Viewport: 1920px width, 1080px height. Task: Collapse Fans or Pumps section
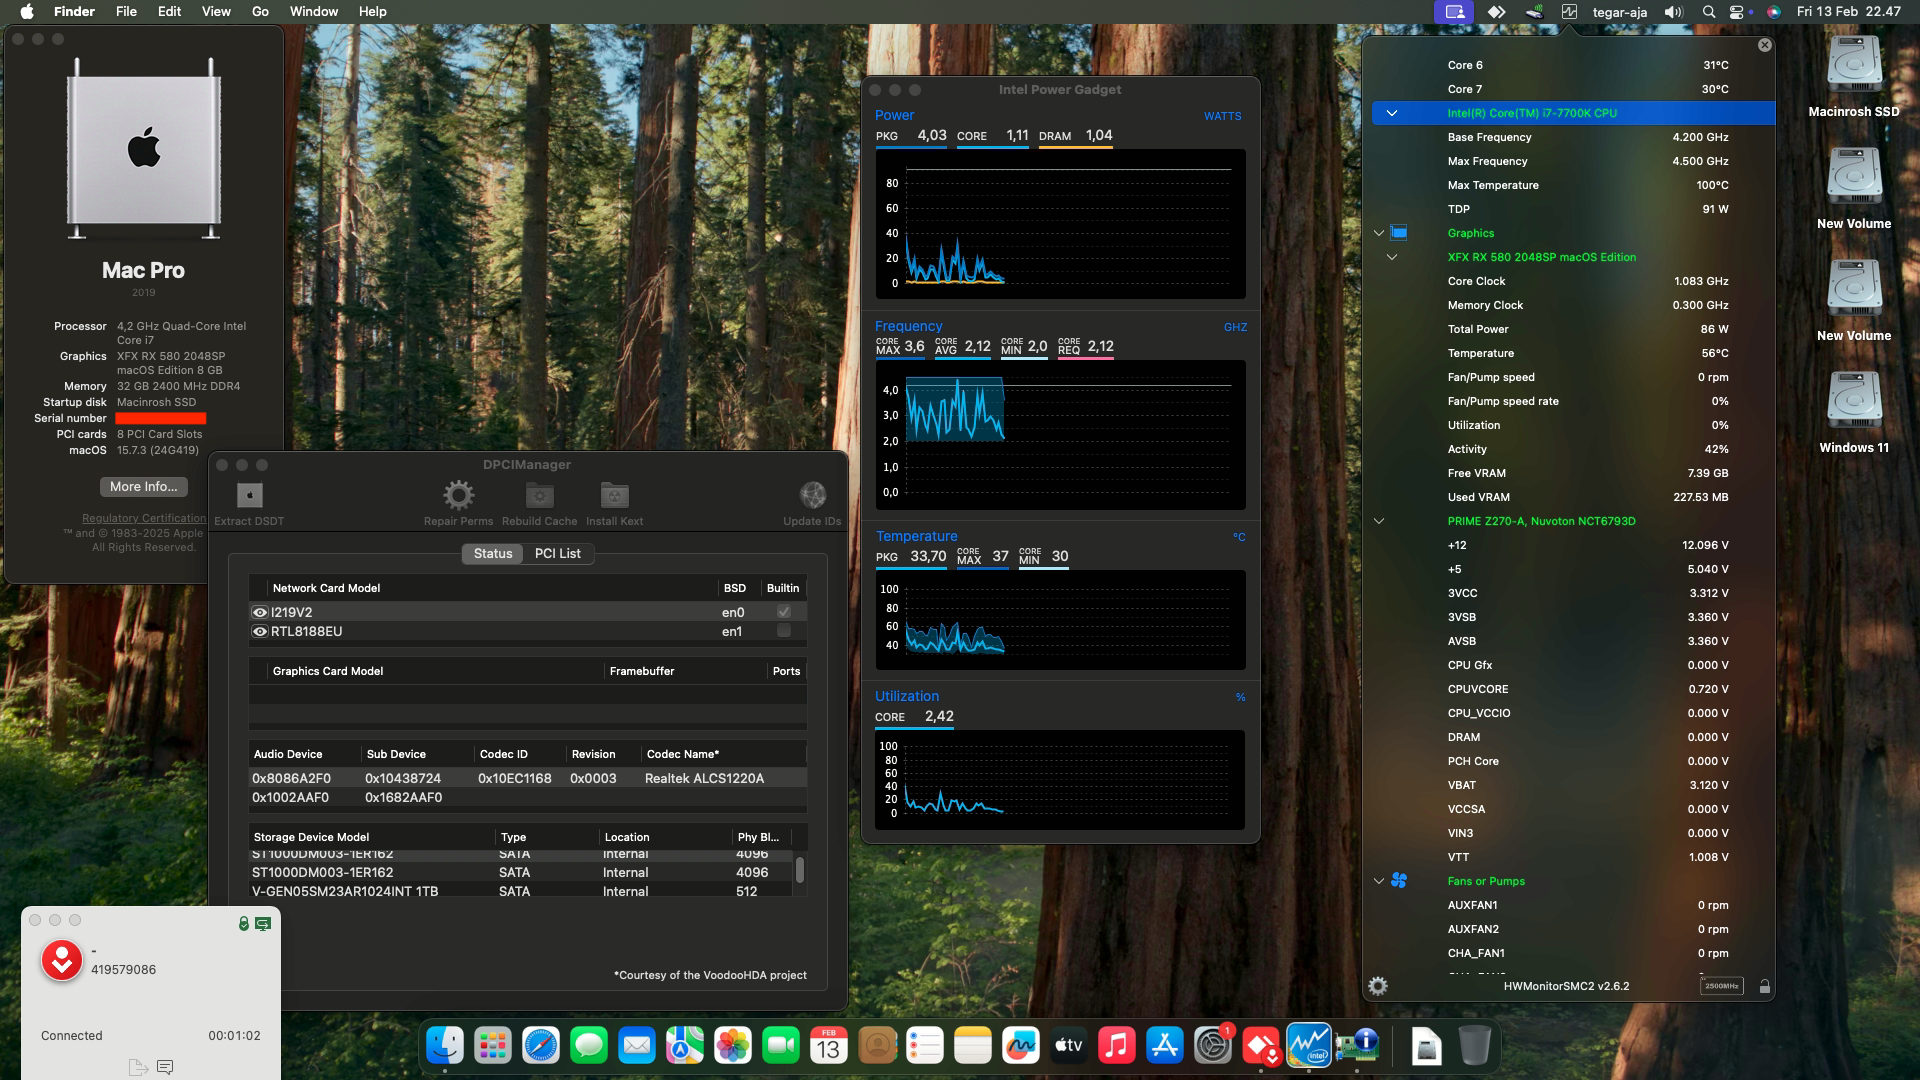tap(1379, 881)
